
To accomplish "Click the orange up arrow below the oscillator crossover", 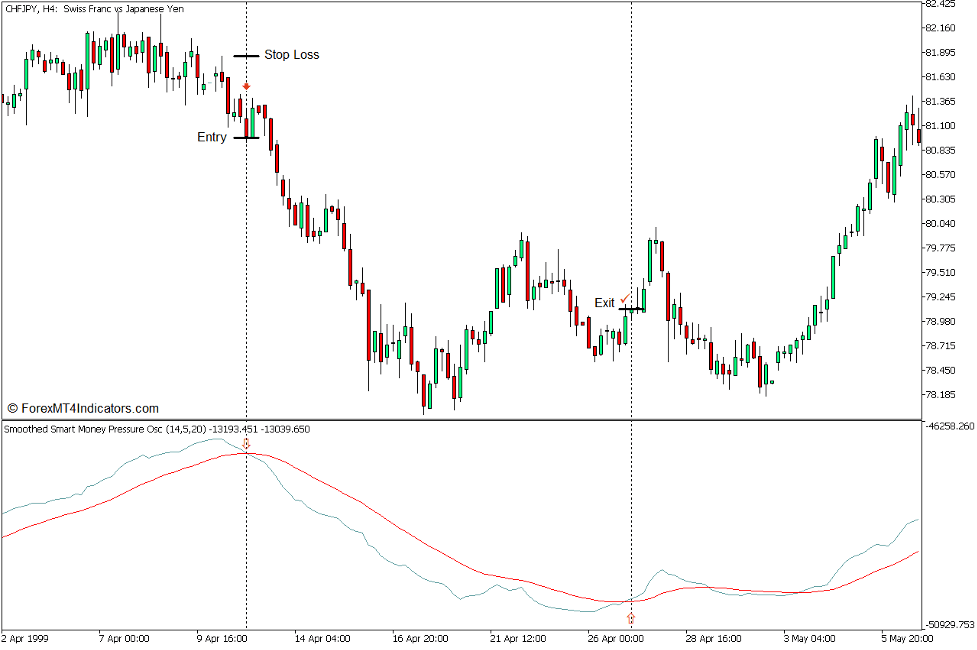I will [x=631, y=619].
